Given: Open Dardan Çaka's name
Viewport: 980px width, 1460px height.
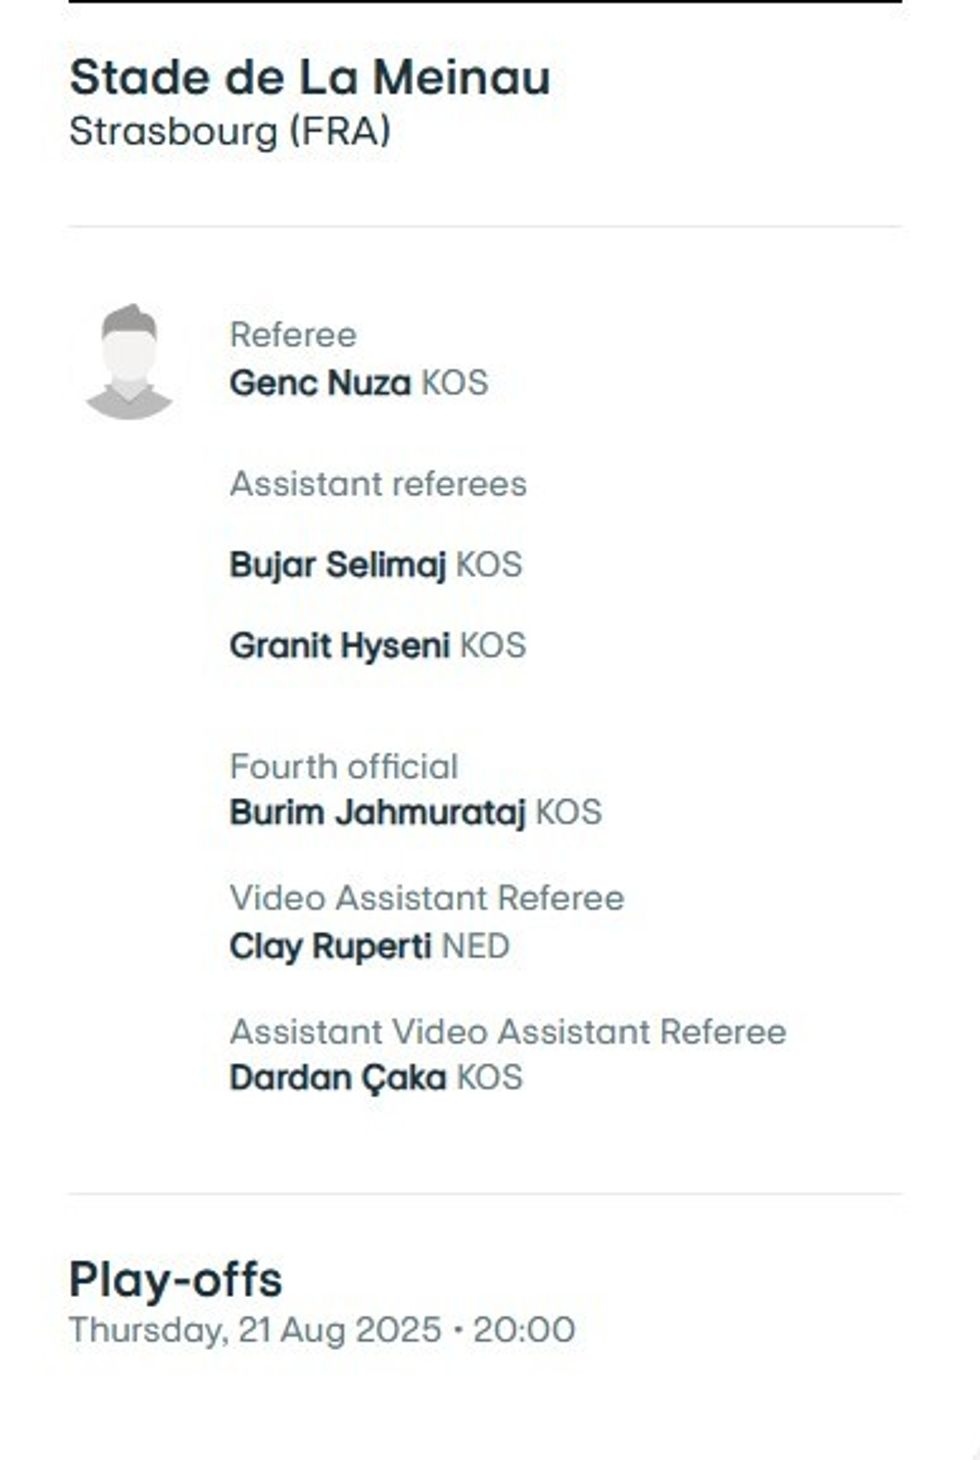Looking at the screenshot, I should coord(338,1078).
